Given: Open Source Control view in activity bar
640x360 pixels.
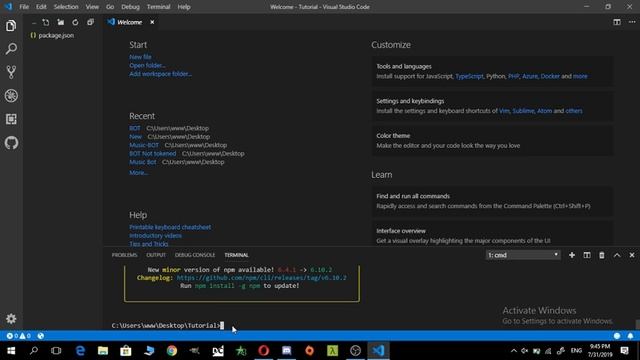Looking at the screenshot, I should tap(11, 72).
